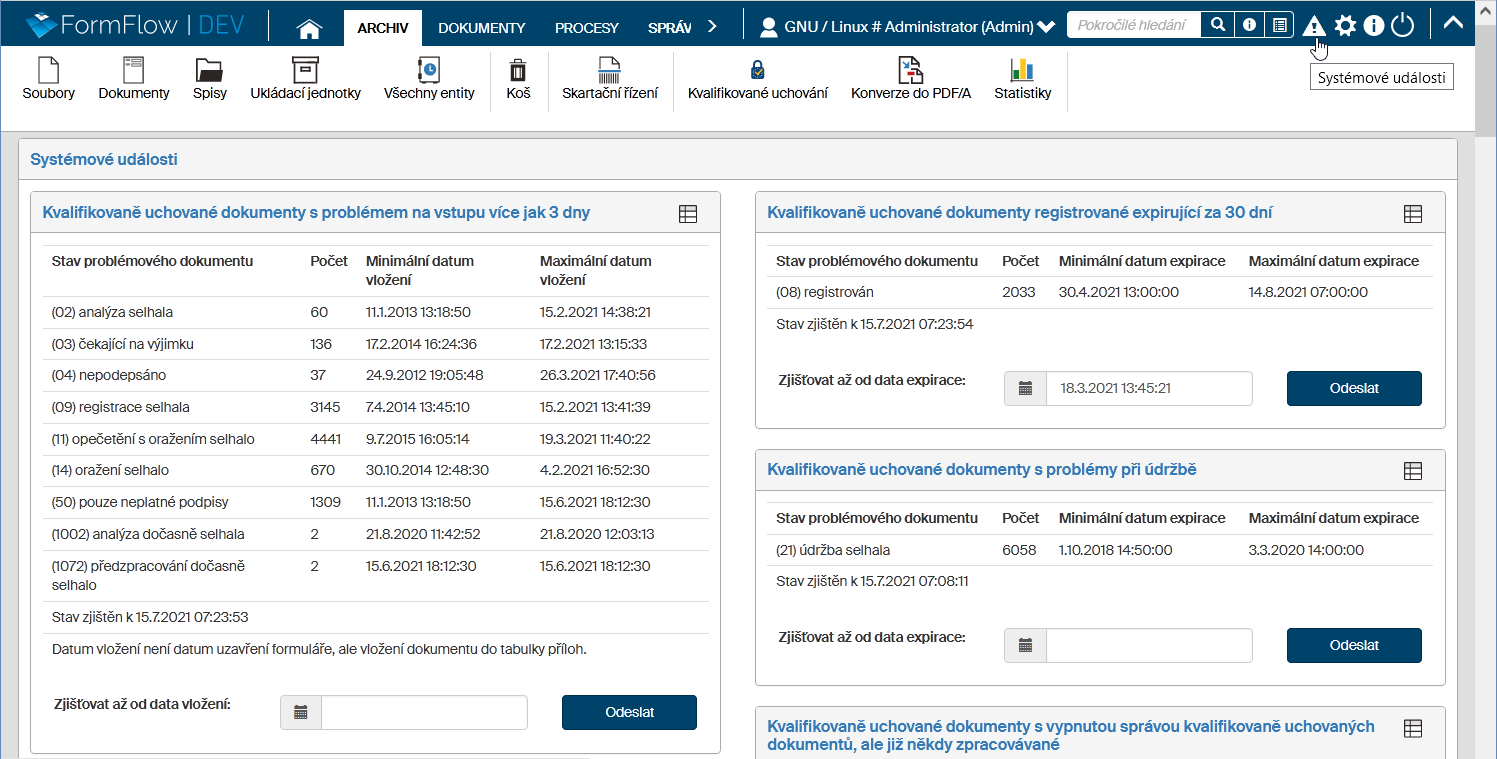Expand the Administrator user dropdown
1497x759 pixels.
coord(1046,27)
